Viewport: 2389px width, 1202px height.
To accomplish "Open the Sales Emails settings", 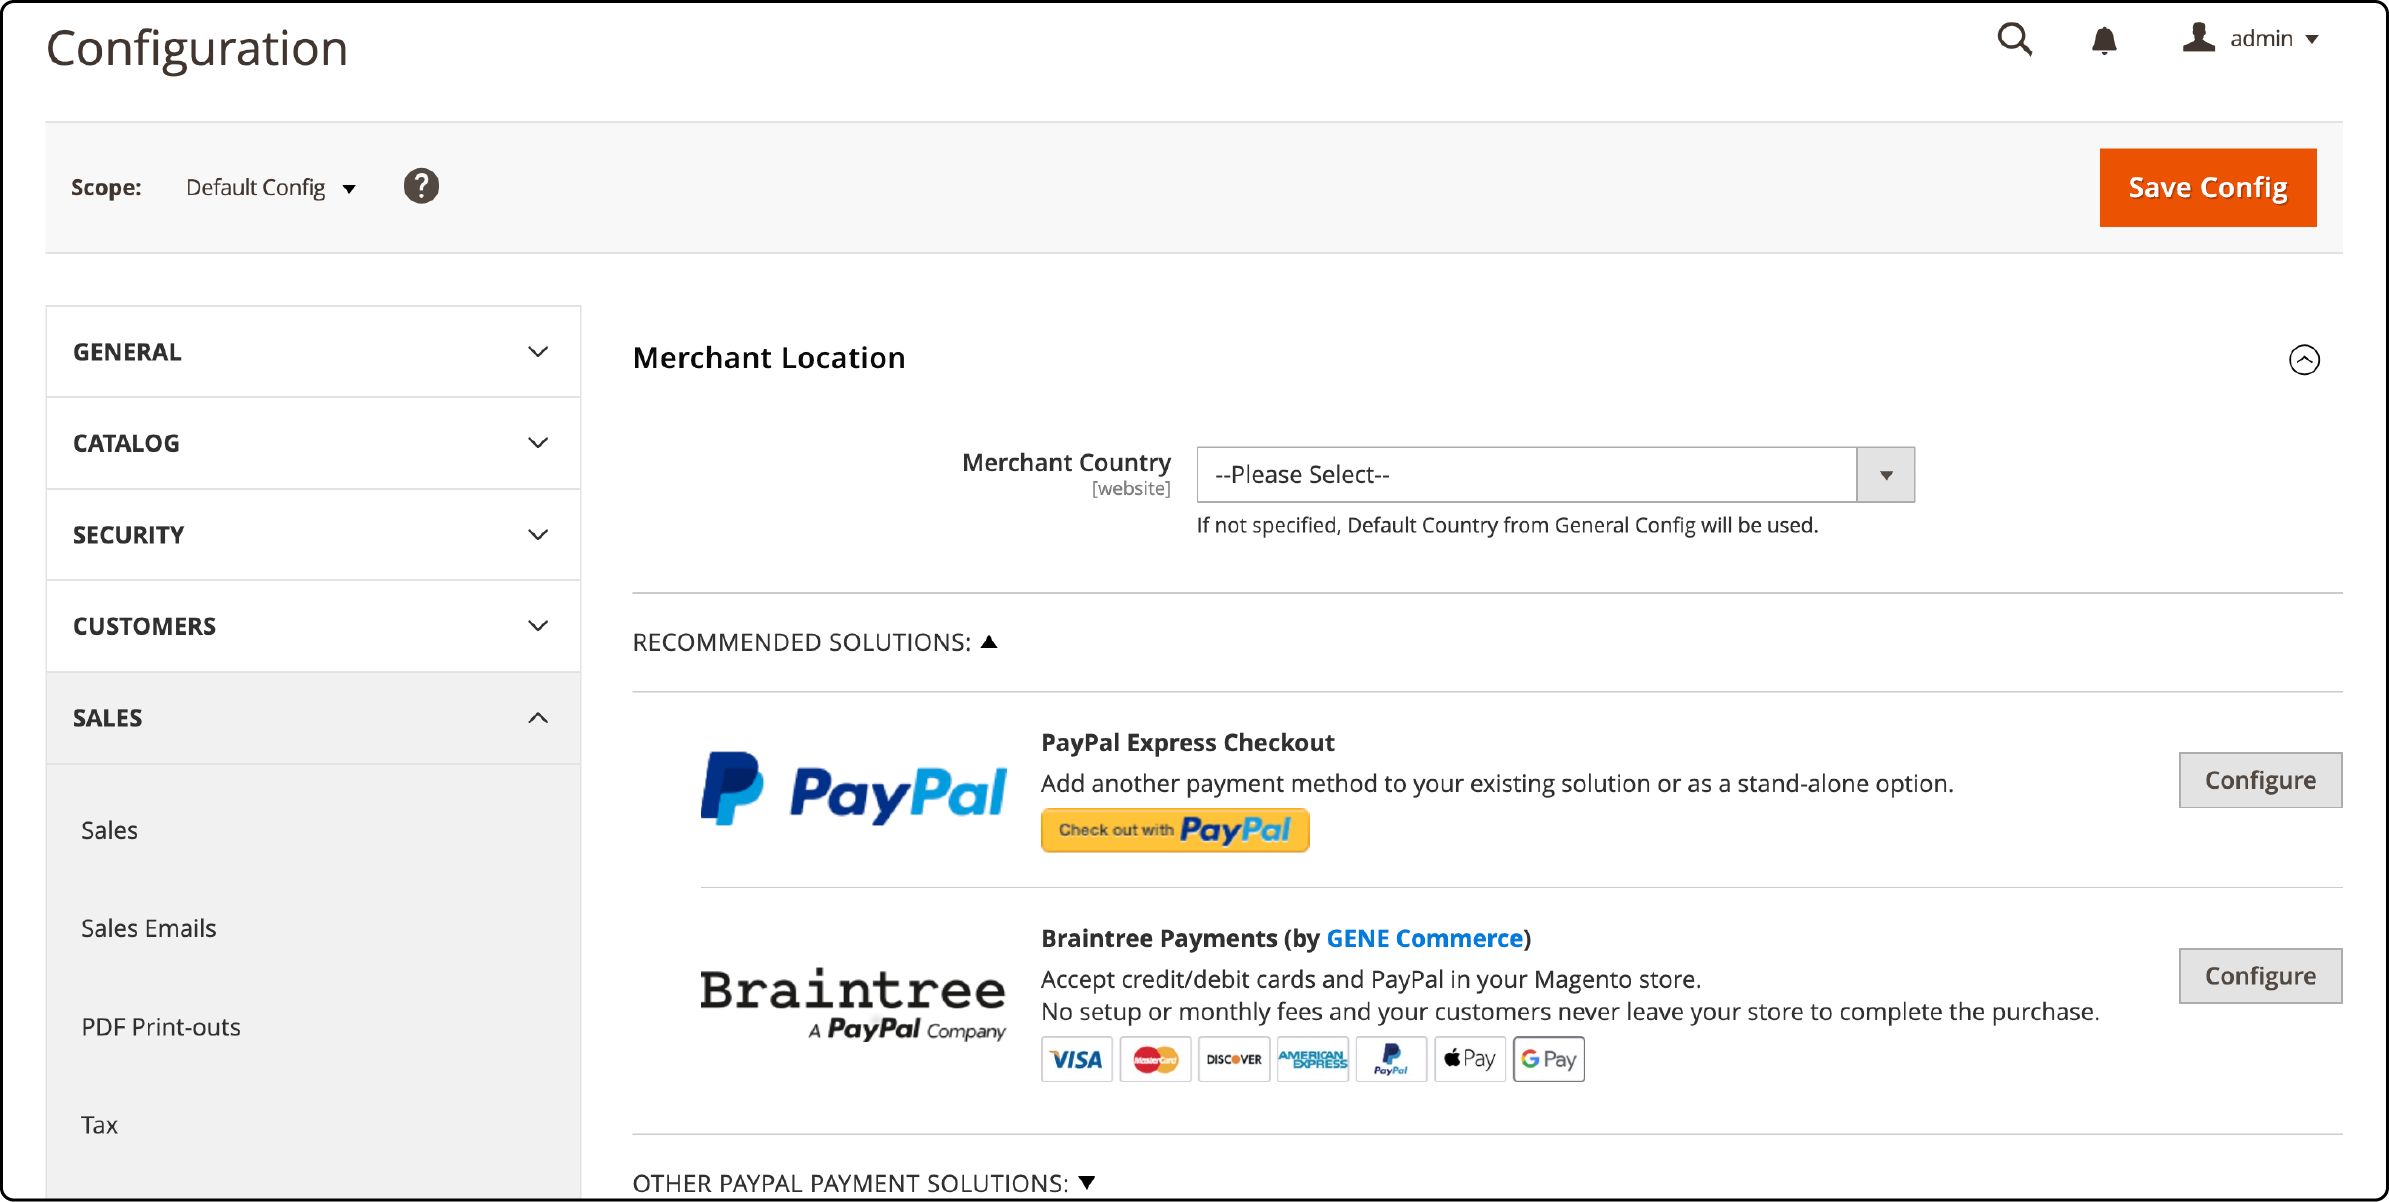I will click(148, 928).
